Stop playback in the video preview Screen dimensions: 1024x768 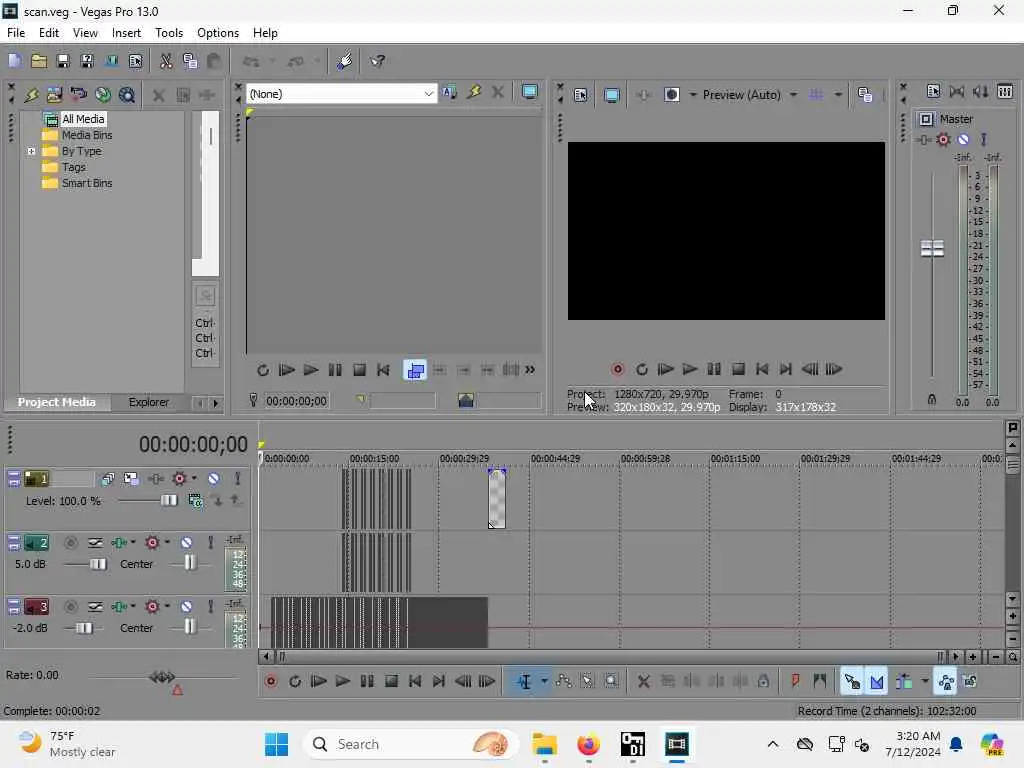click(x=738, y=370)
